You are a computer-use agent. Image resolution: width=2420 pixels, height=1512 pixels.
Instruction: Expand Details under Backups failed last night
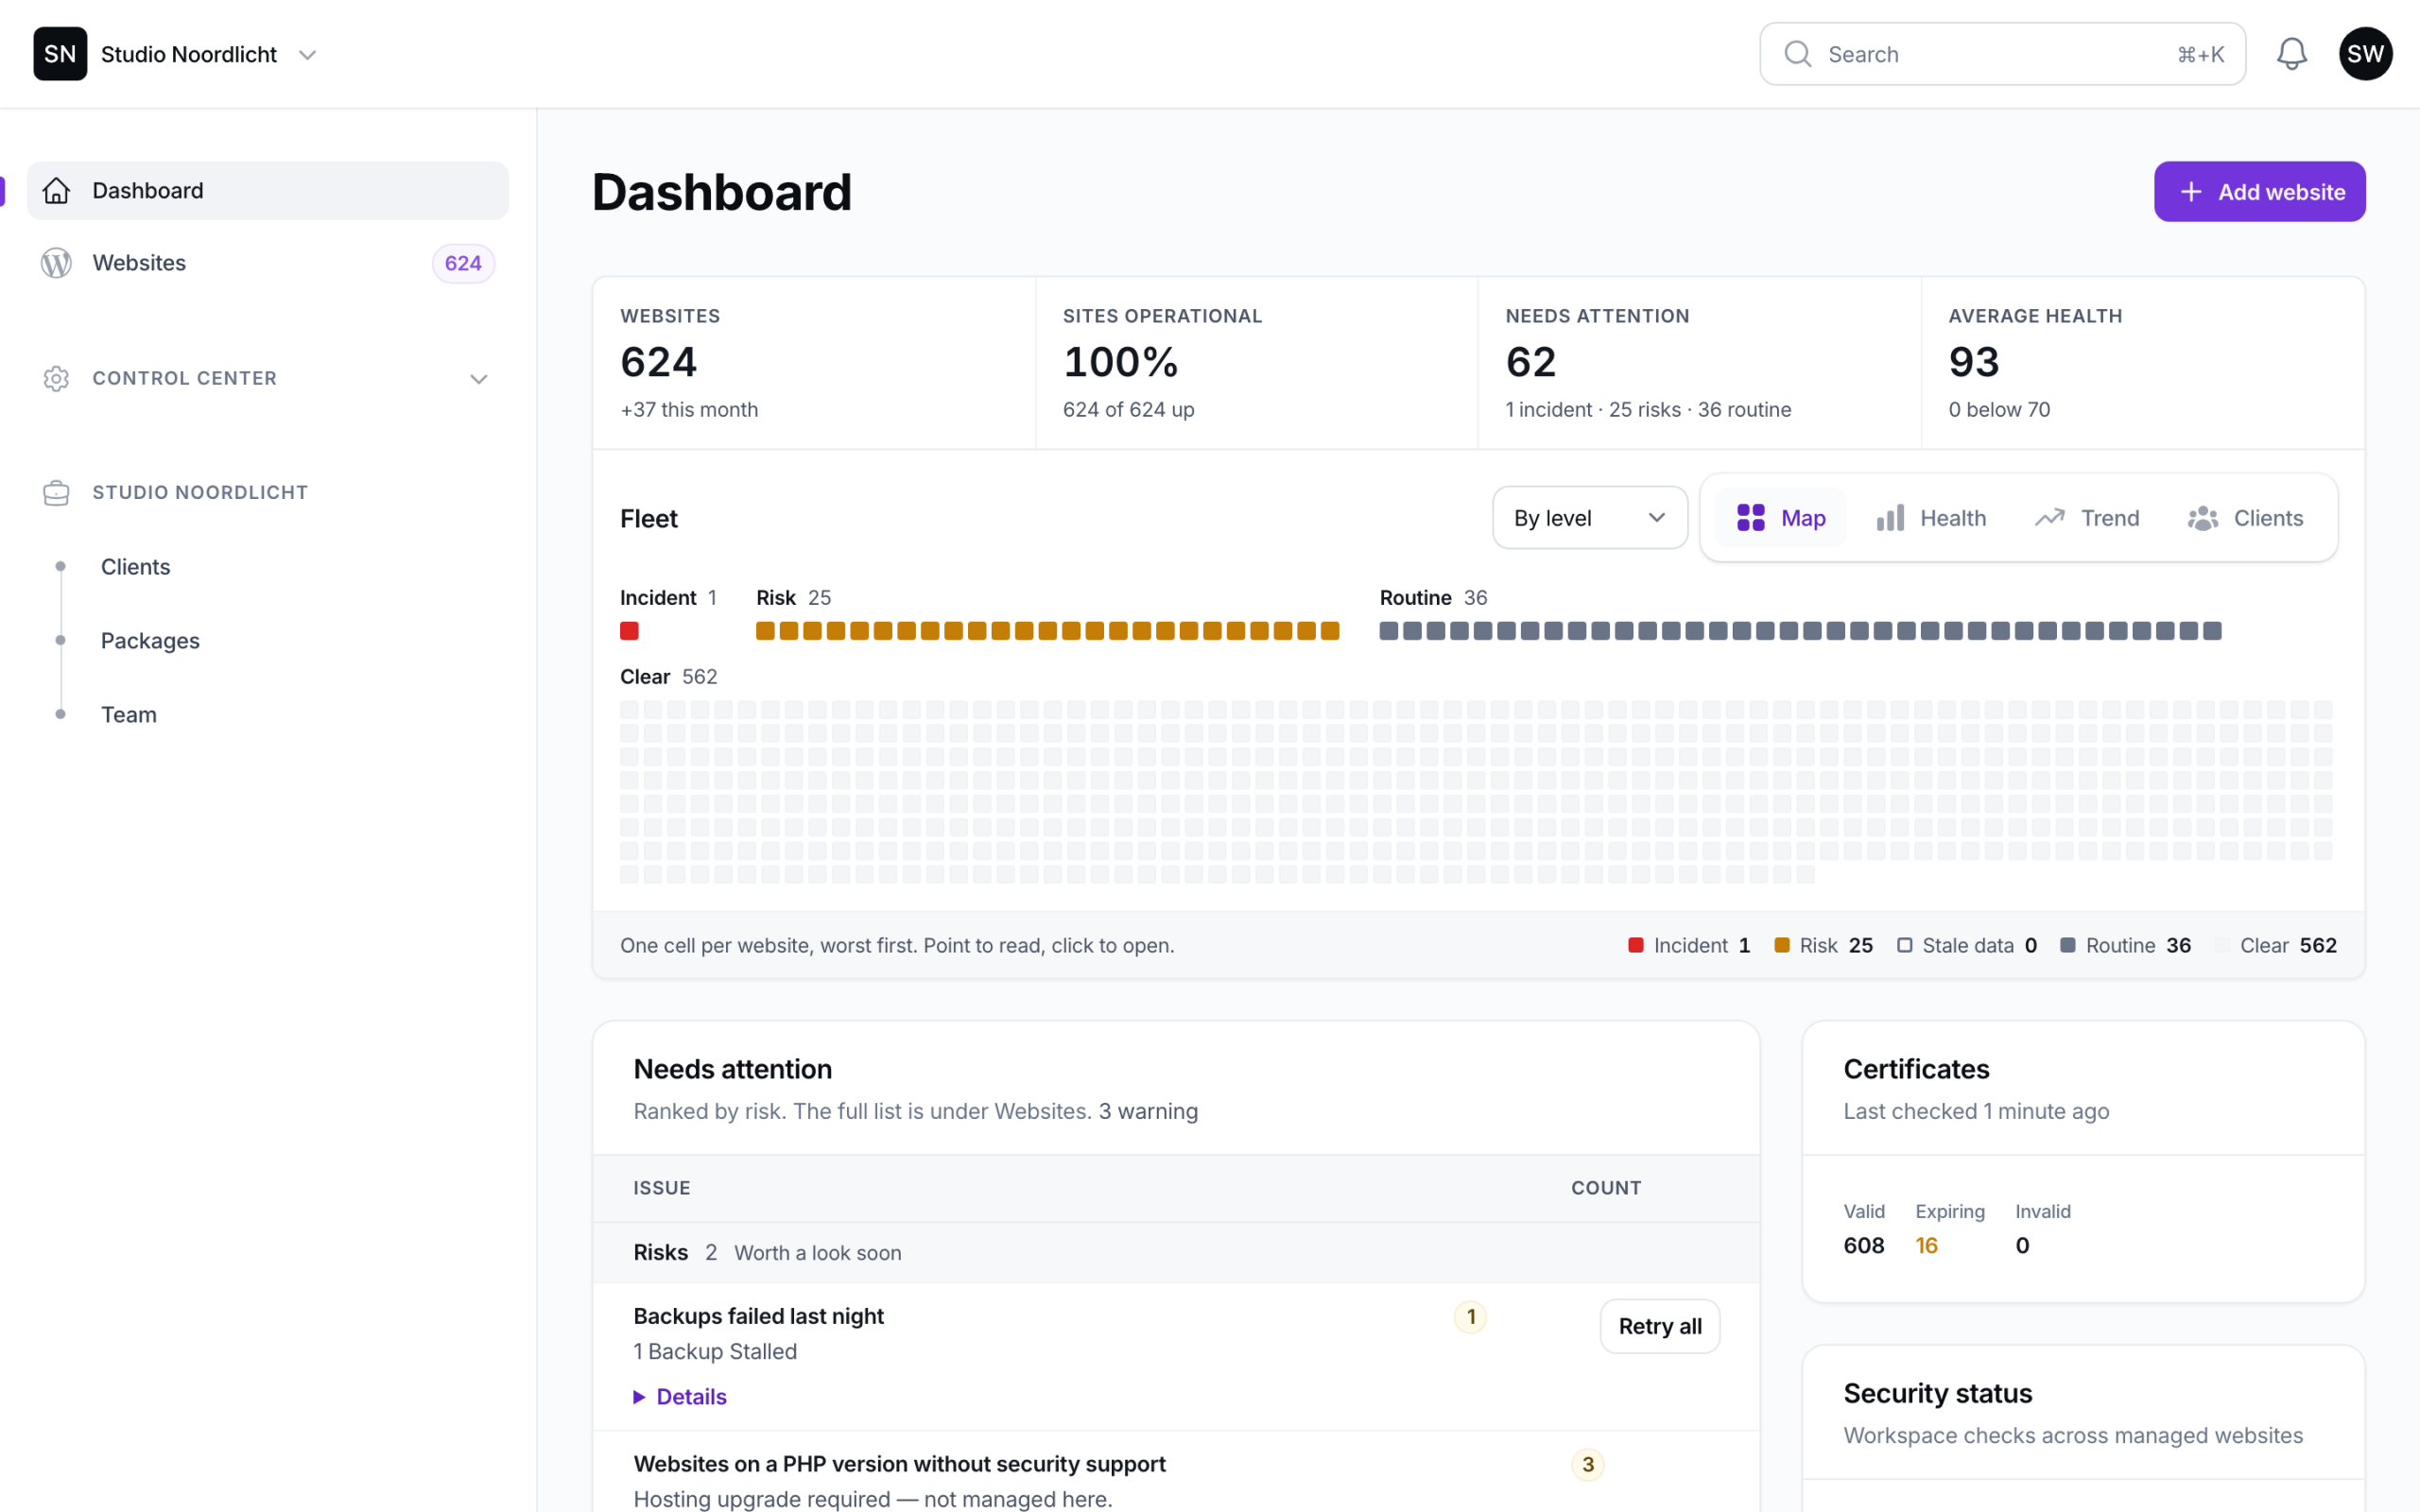tap(681, 1397)
